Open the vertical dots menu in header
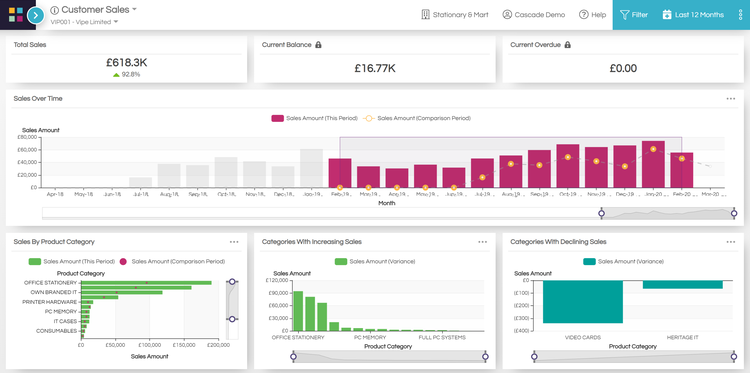 [740, 15]
